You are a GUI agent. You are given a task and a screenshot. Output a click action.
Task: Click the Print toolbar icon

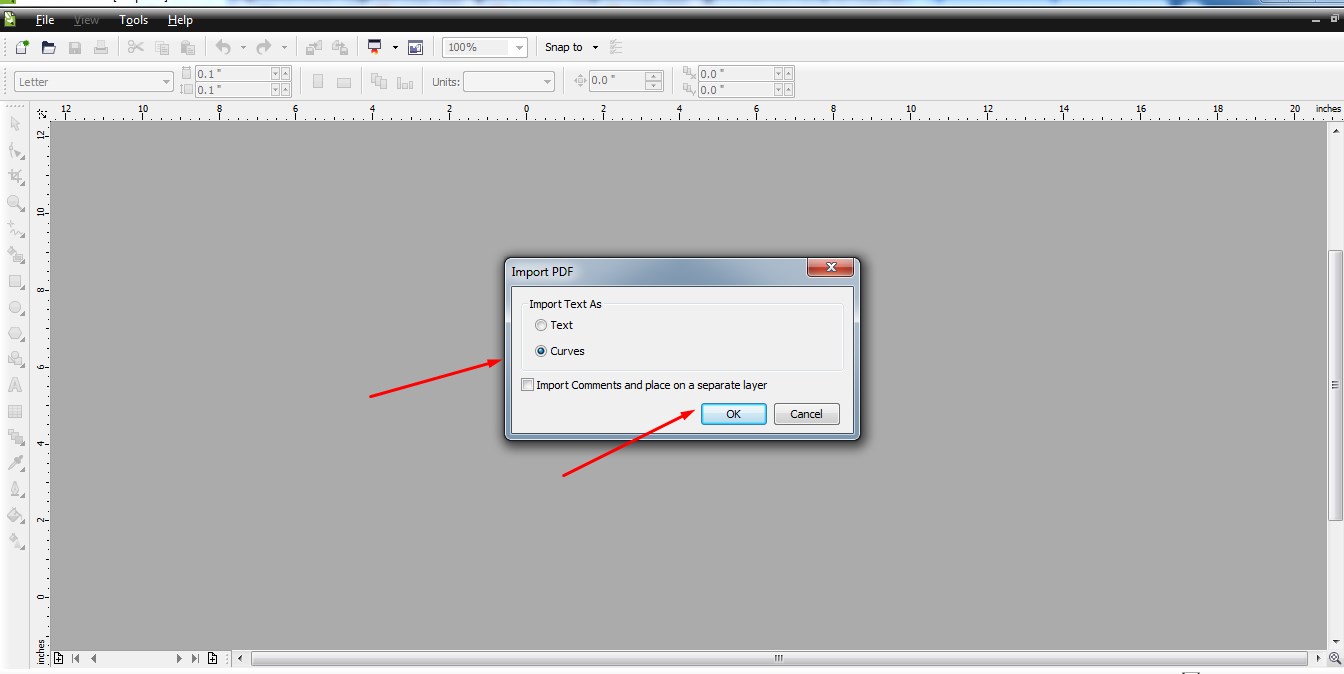(101, 47)
